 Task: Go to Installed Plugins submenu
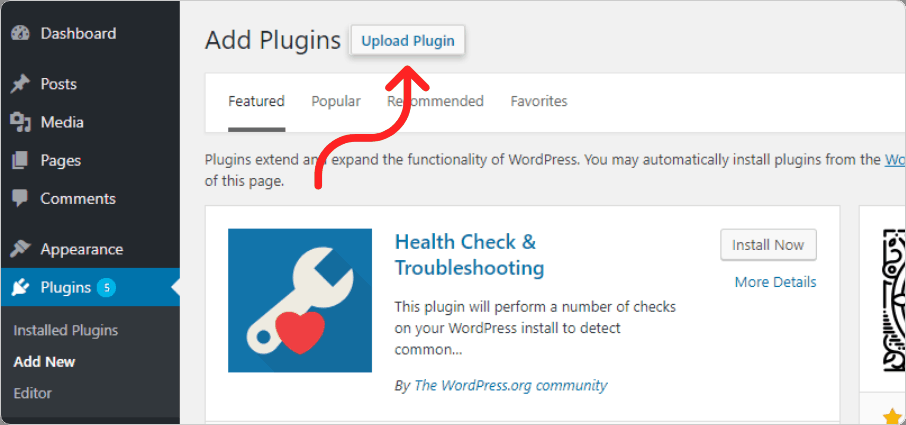66,331
